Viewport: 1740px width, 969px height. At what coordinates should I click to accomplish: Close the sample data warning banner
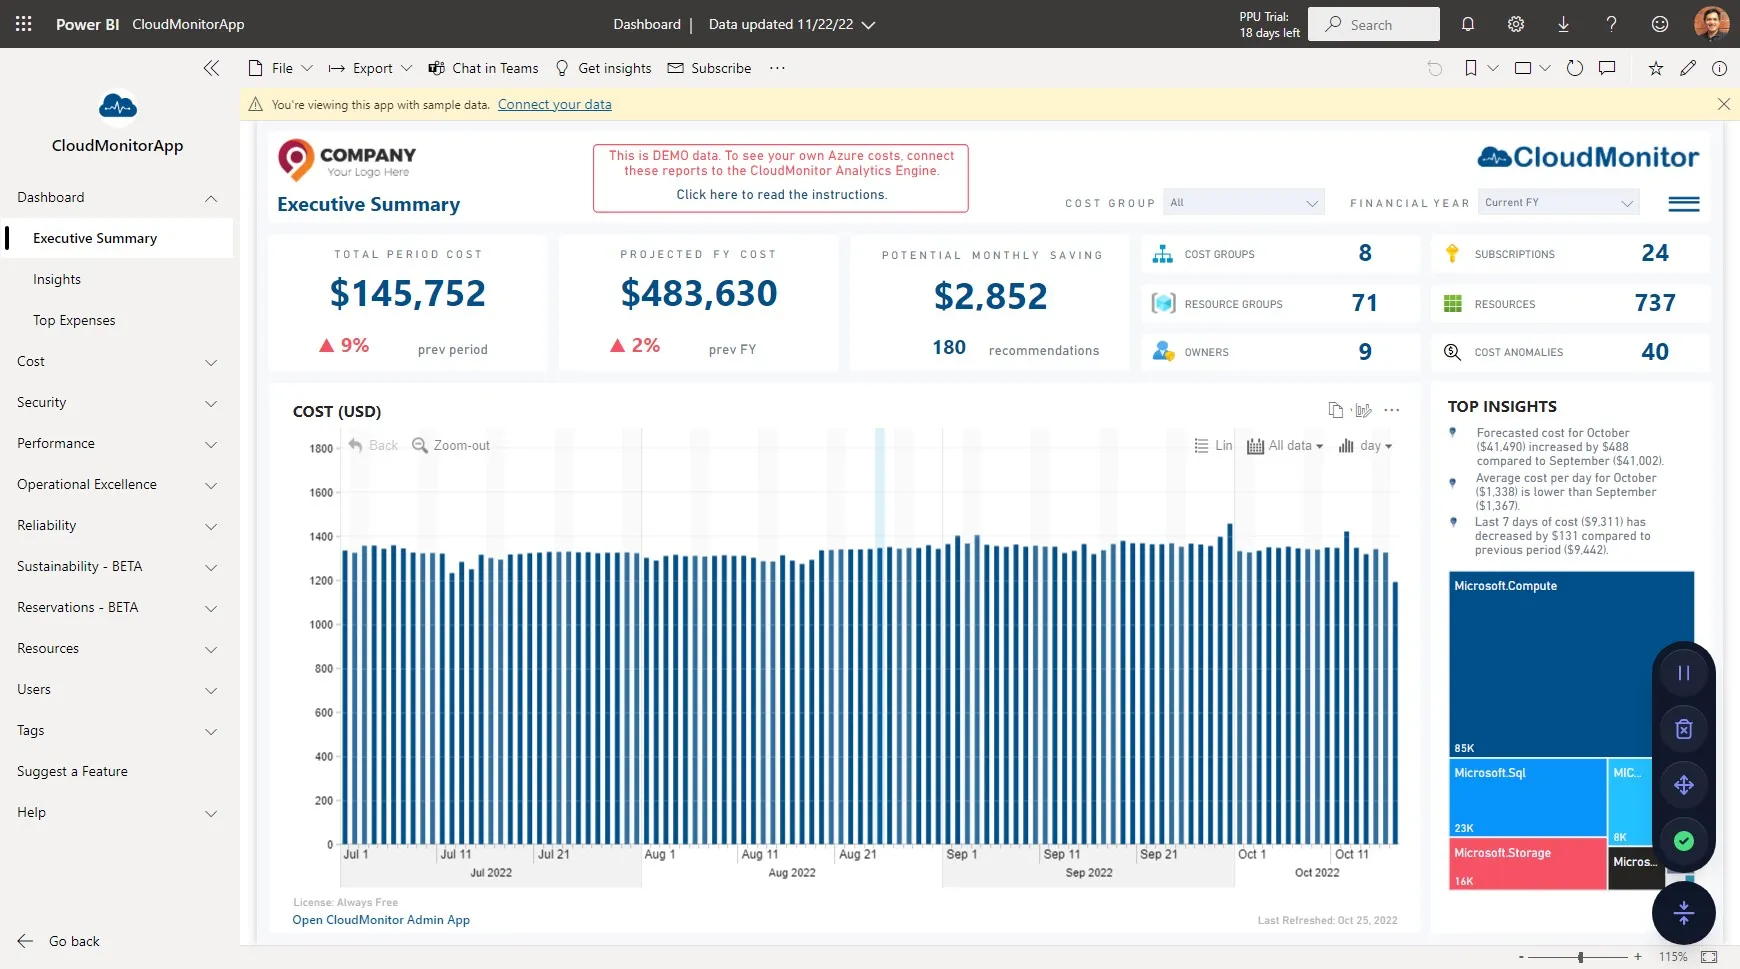click(1724, 104)
